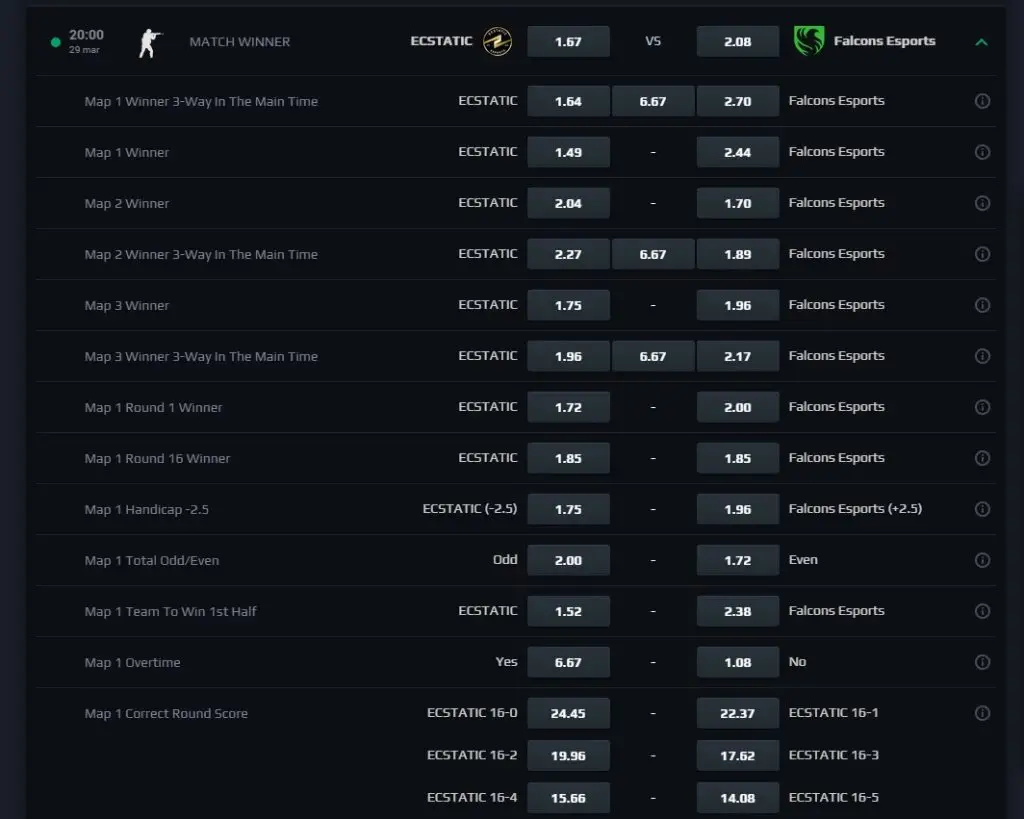Open info for Map 1 Team To Win 1st Half
The width and height of the screenshot is (1024, 819).
(982, 611)
